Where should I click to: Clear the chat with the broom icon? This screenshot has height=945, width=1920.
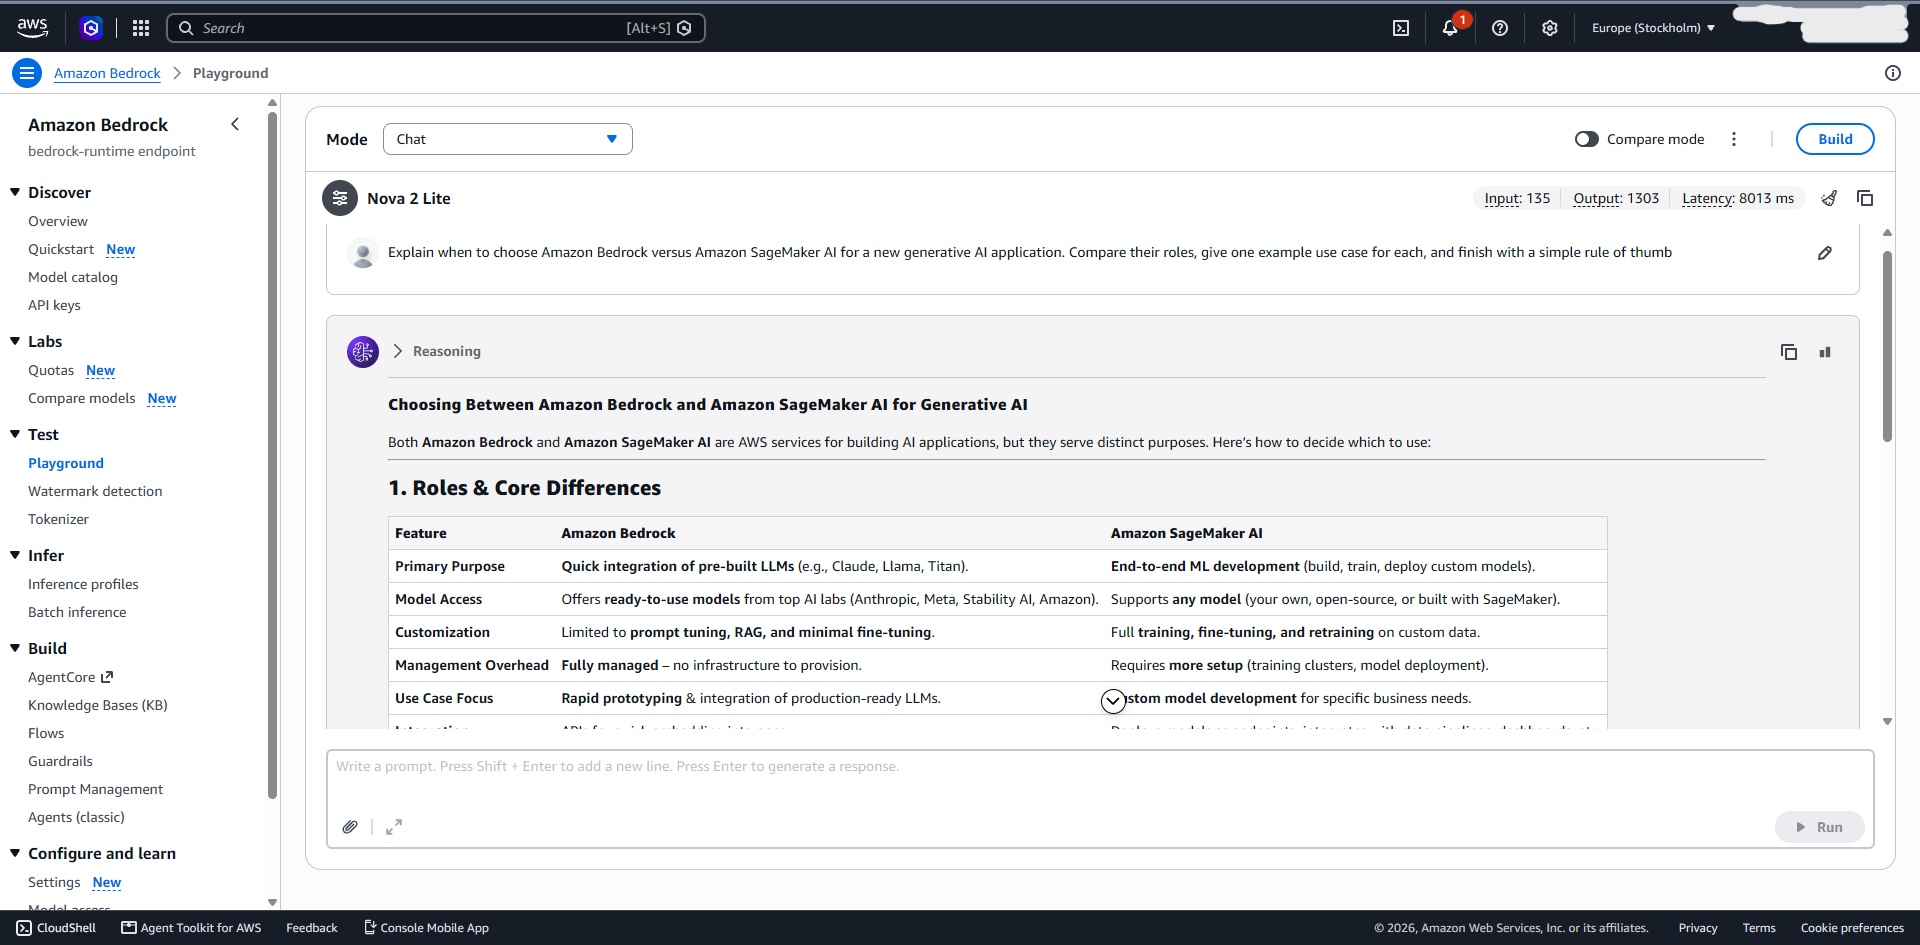tap(1829, 198)
